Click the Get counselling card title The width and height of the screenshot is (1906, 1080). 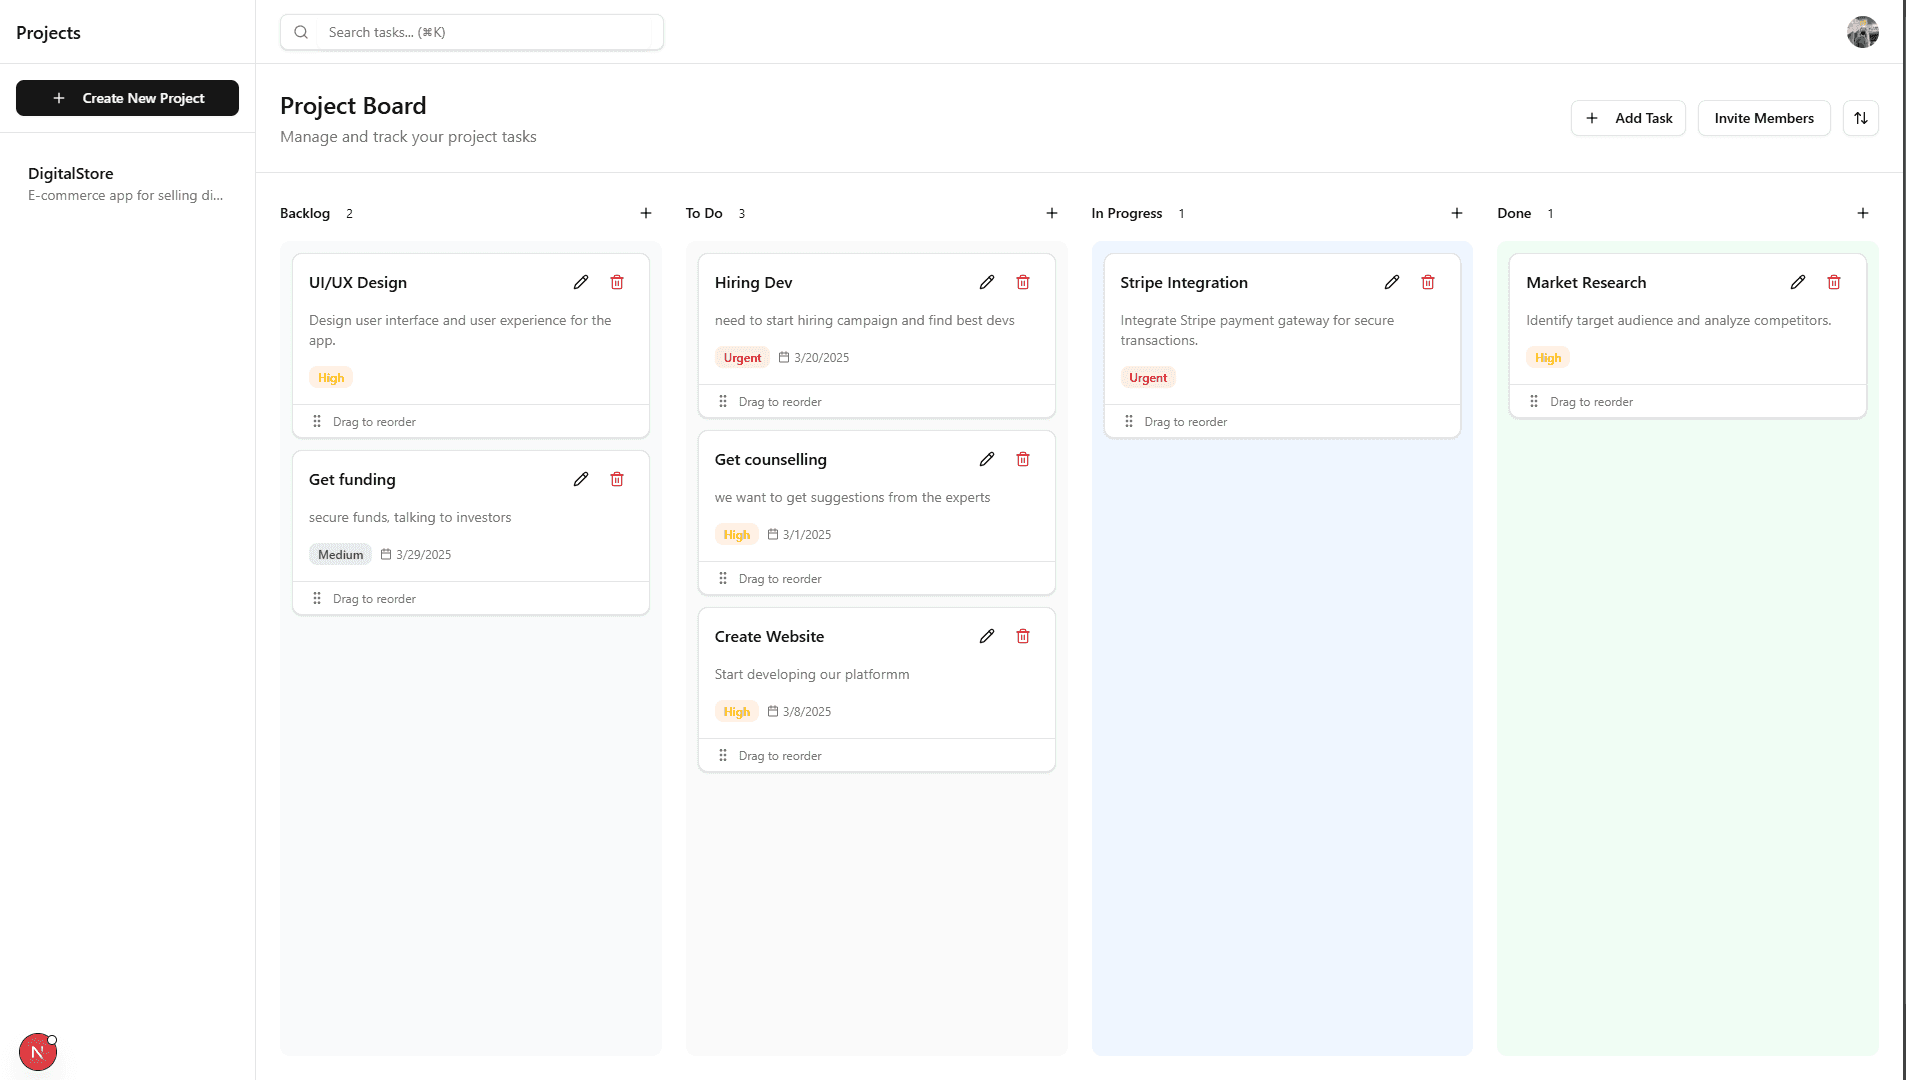click(x=770, y=459)
